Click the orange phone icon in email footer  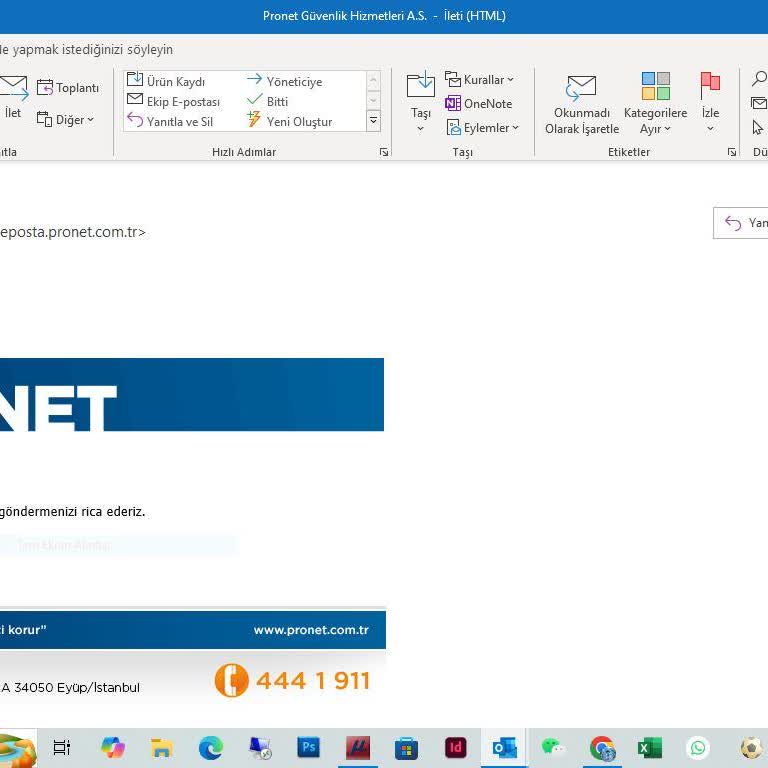[x=231, y=680]
